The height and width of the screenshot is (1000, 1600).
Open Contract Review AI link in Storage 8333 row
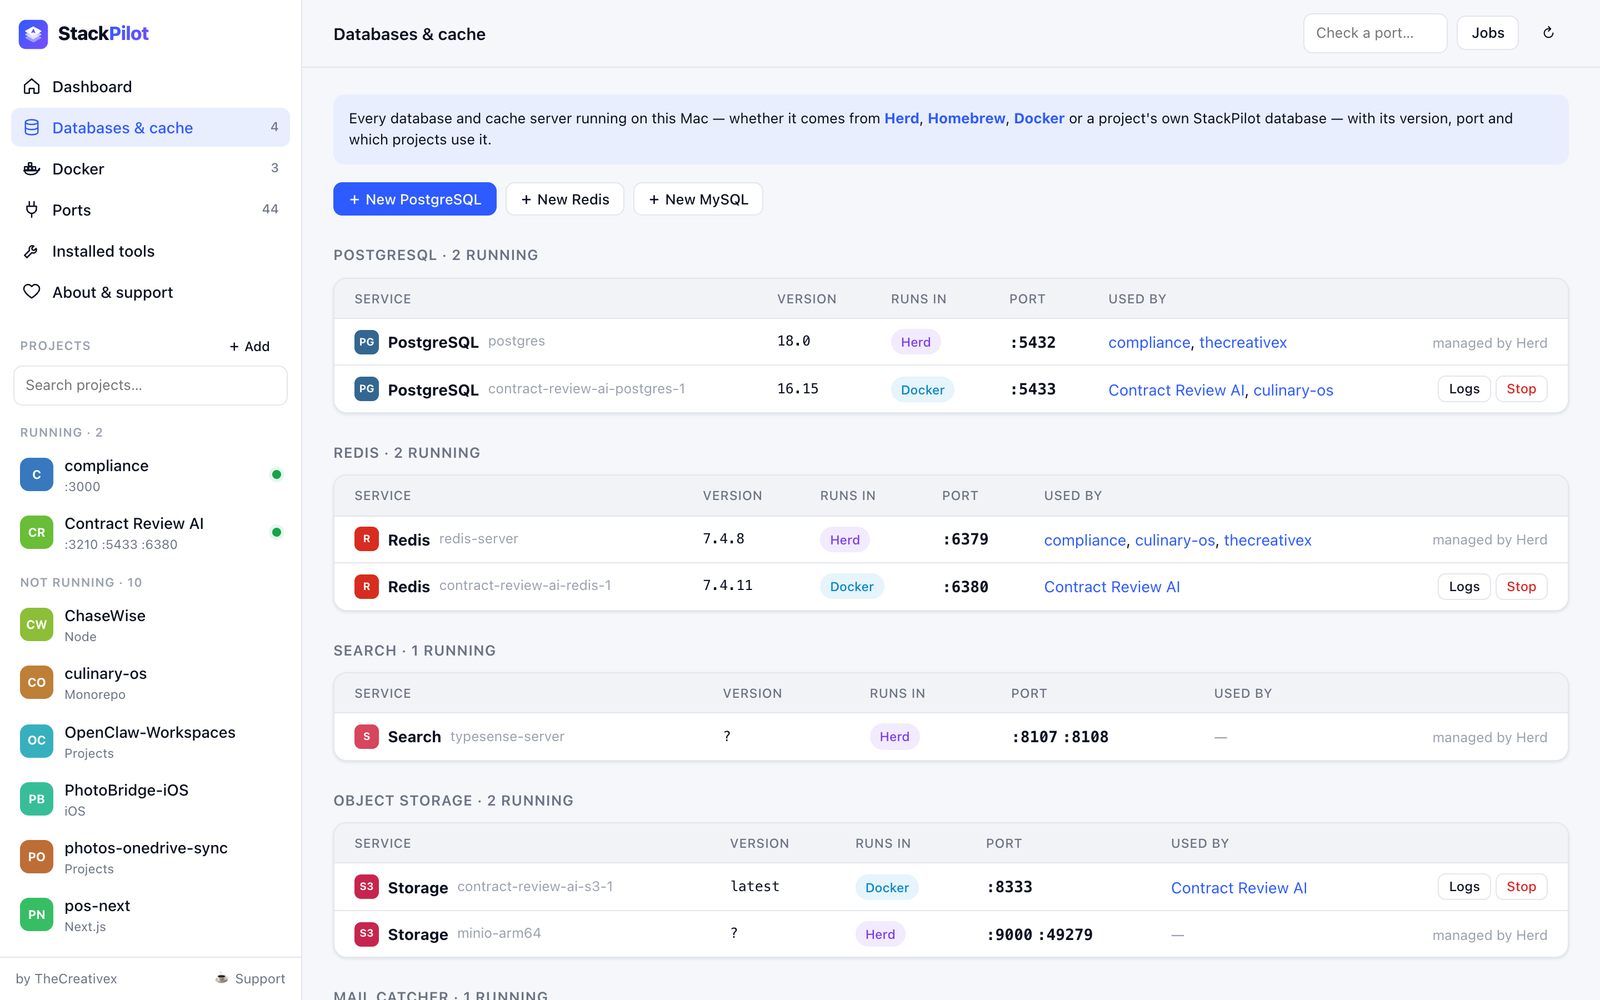pos(1239,888)
